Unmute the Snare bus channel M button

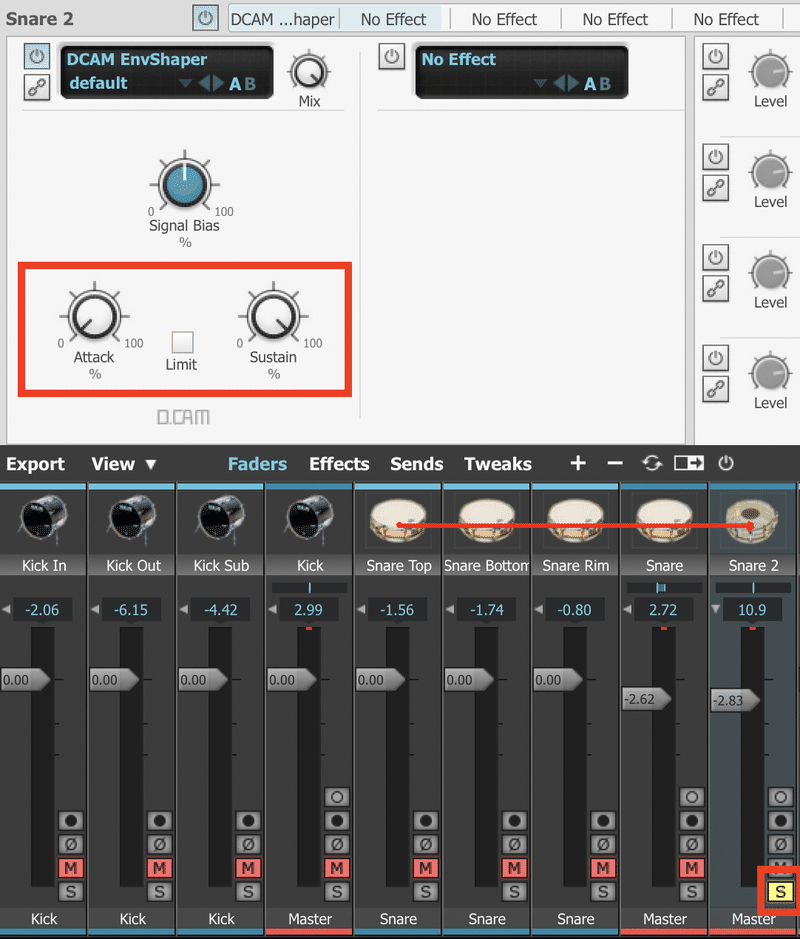pos(691,868)
